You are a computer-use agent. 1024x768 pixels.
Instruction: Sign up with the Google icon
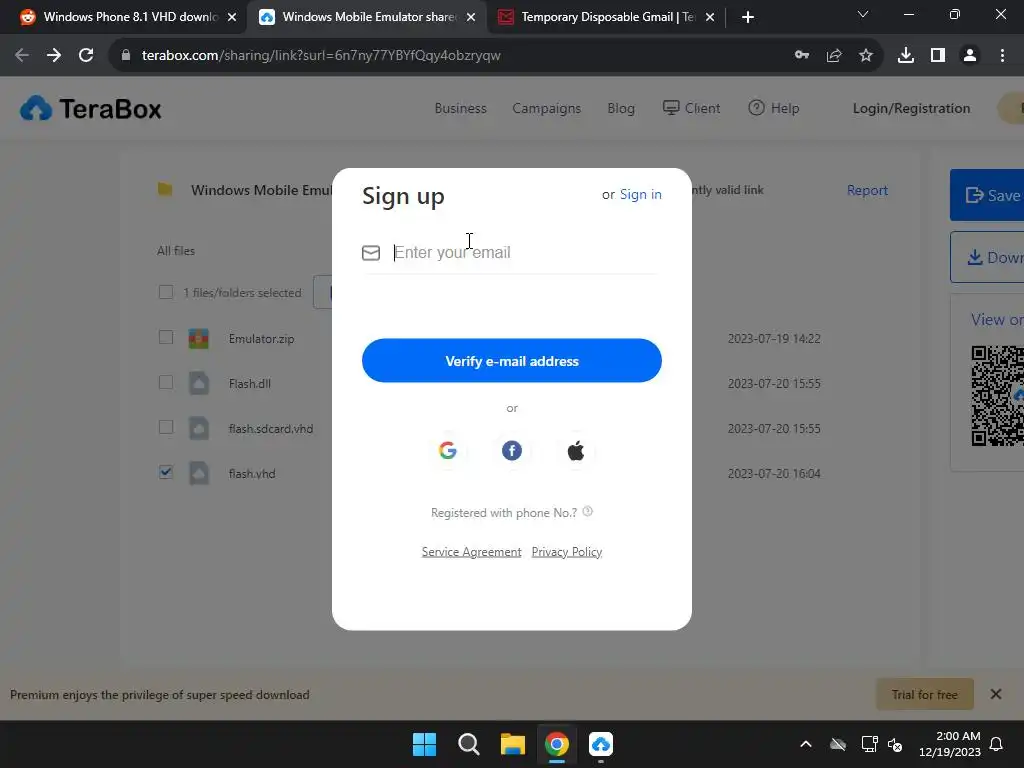447,451
